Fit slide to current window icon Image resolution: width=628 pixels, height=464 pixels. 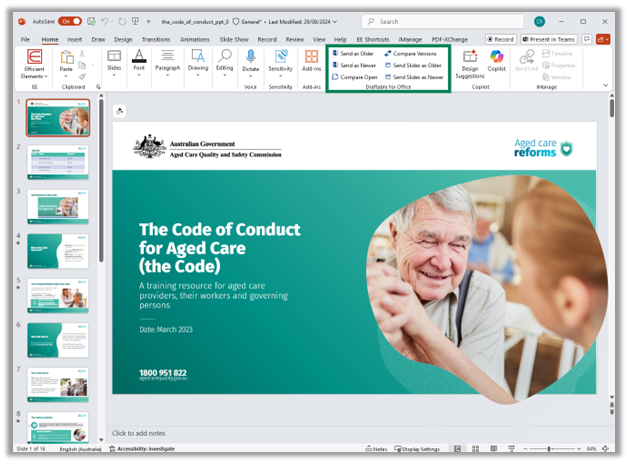point(606,449)
